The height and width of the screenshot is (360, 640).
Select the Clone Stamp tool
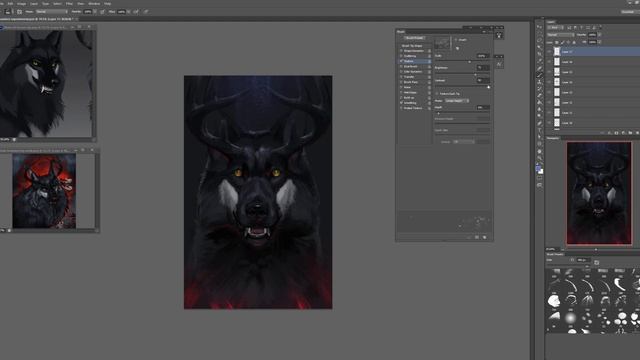[x=540, y=82]
